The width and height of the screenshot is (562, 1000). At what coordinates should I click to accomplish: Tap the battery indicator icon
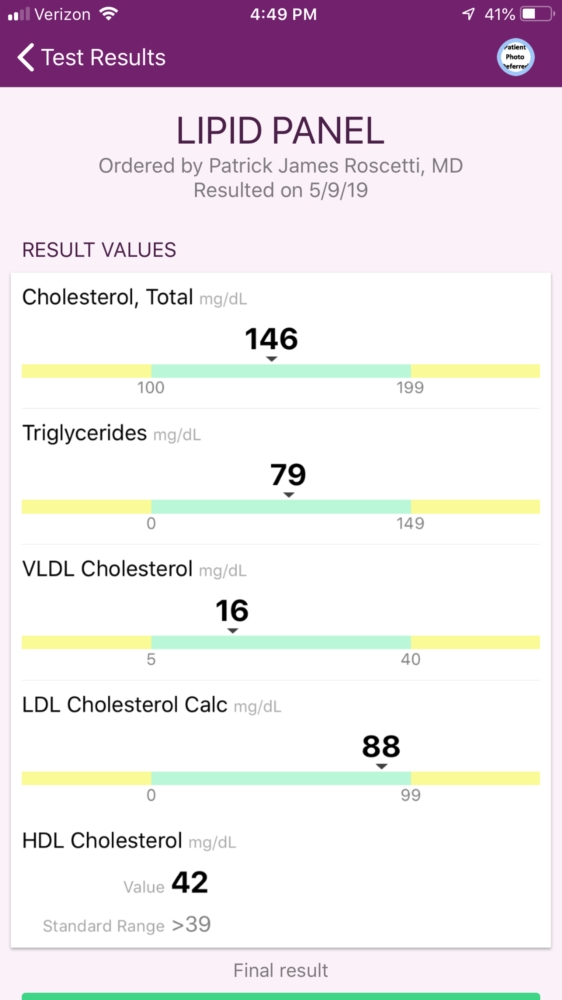pos(536,14)
